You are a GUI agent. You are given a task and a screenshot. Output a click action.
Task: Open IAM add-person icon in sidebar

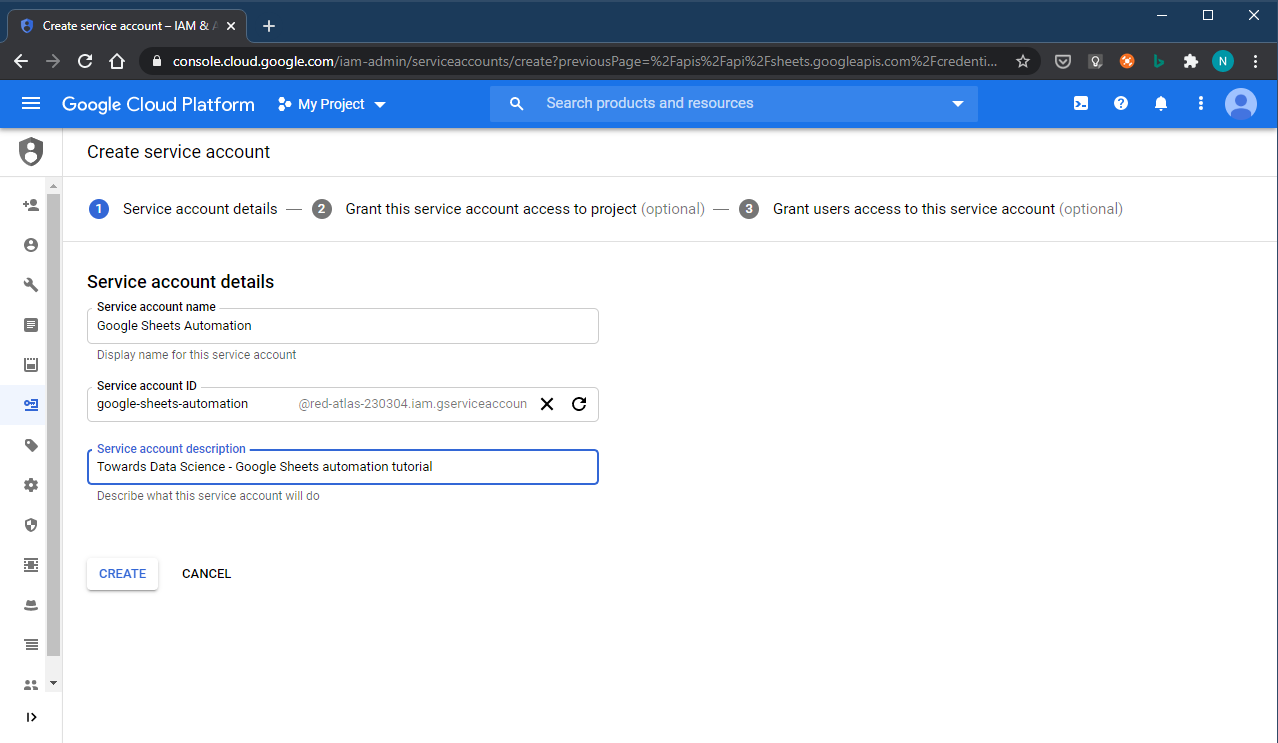(x=31, y=205)
